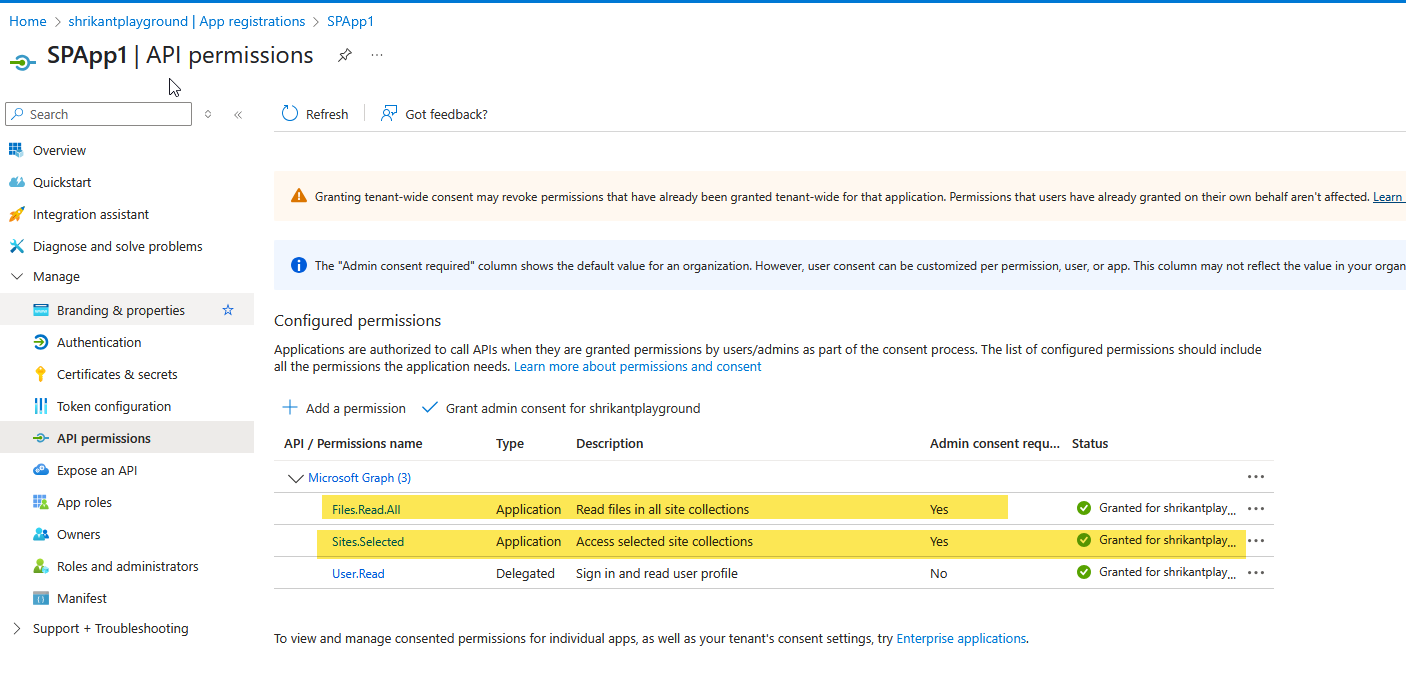Screen dimensions: 1406x696
Task: Click the Authentication icon
Action: pyautogui.click(x=40, y=342)
